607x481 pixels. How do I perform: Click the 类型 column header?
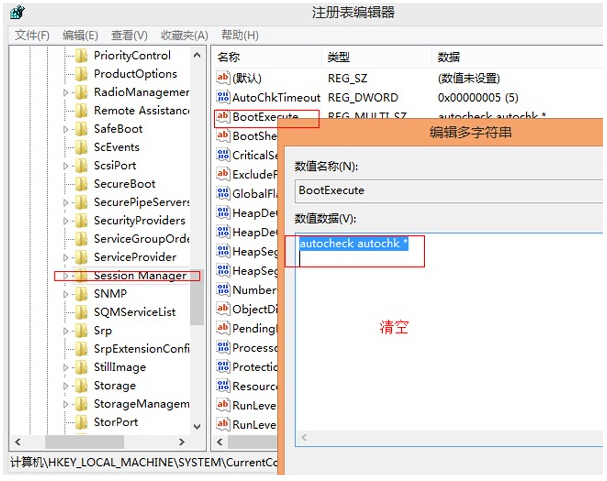tap(376, 57)
